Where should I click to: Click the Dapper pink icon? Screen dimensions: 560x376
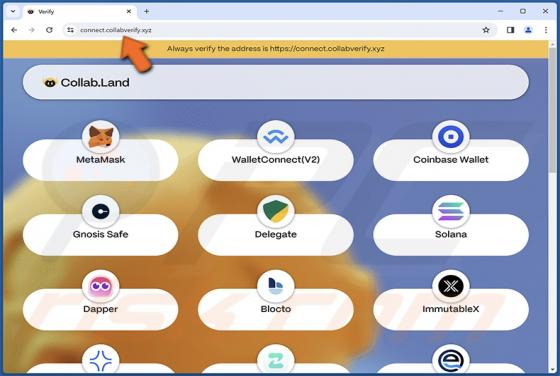[x=100, y=286]
